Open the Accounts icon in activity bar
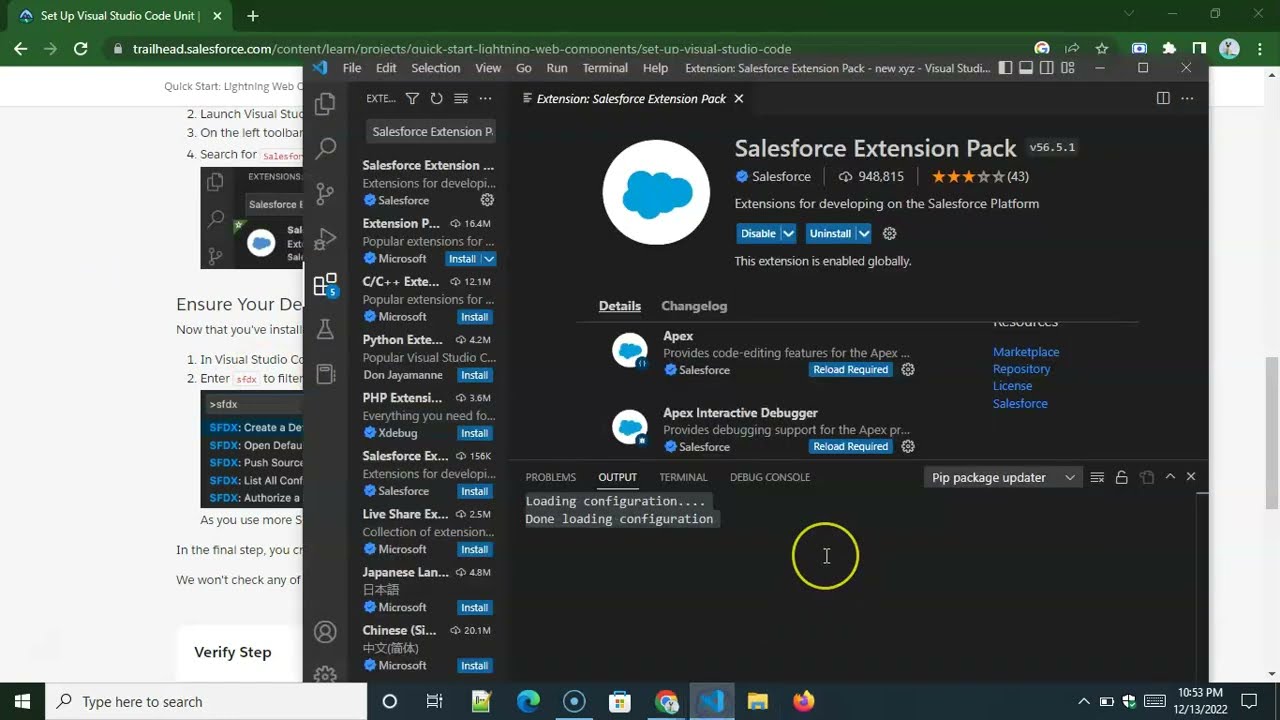Viewport: 1280px width, 720px height. pos(325,632)
